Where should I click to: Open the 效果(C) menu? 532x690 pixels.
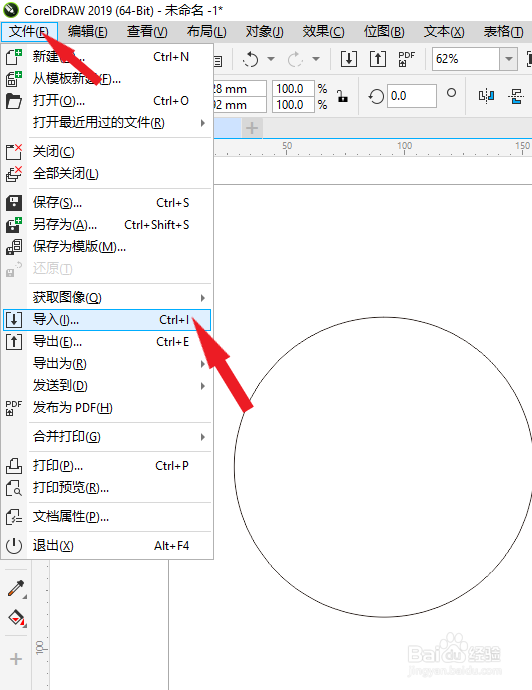click(323, 32)
